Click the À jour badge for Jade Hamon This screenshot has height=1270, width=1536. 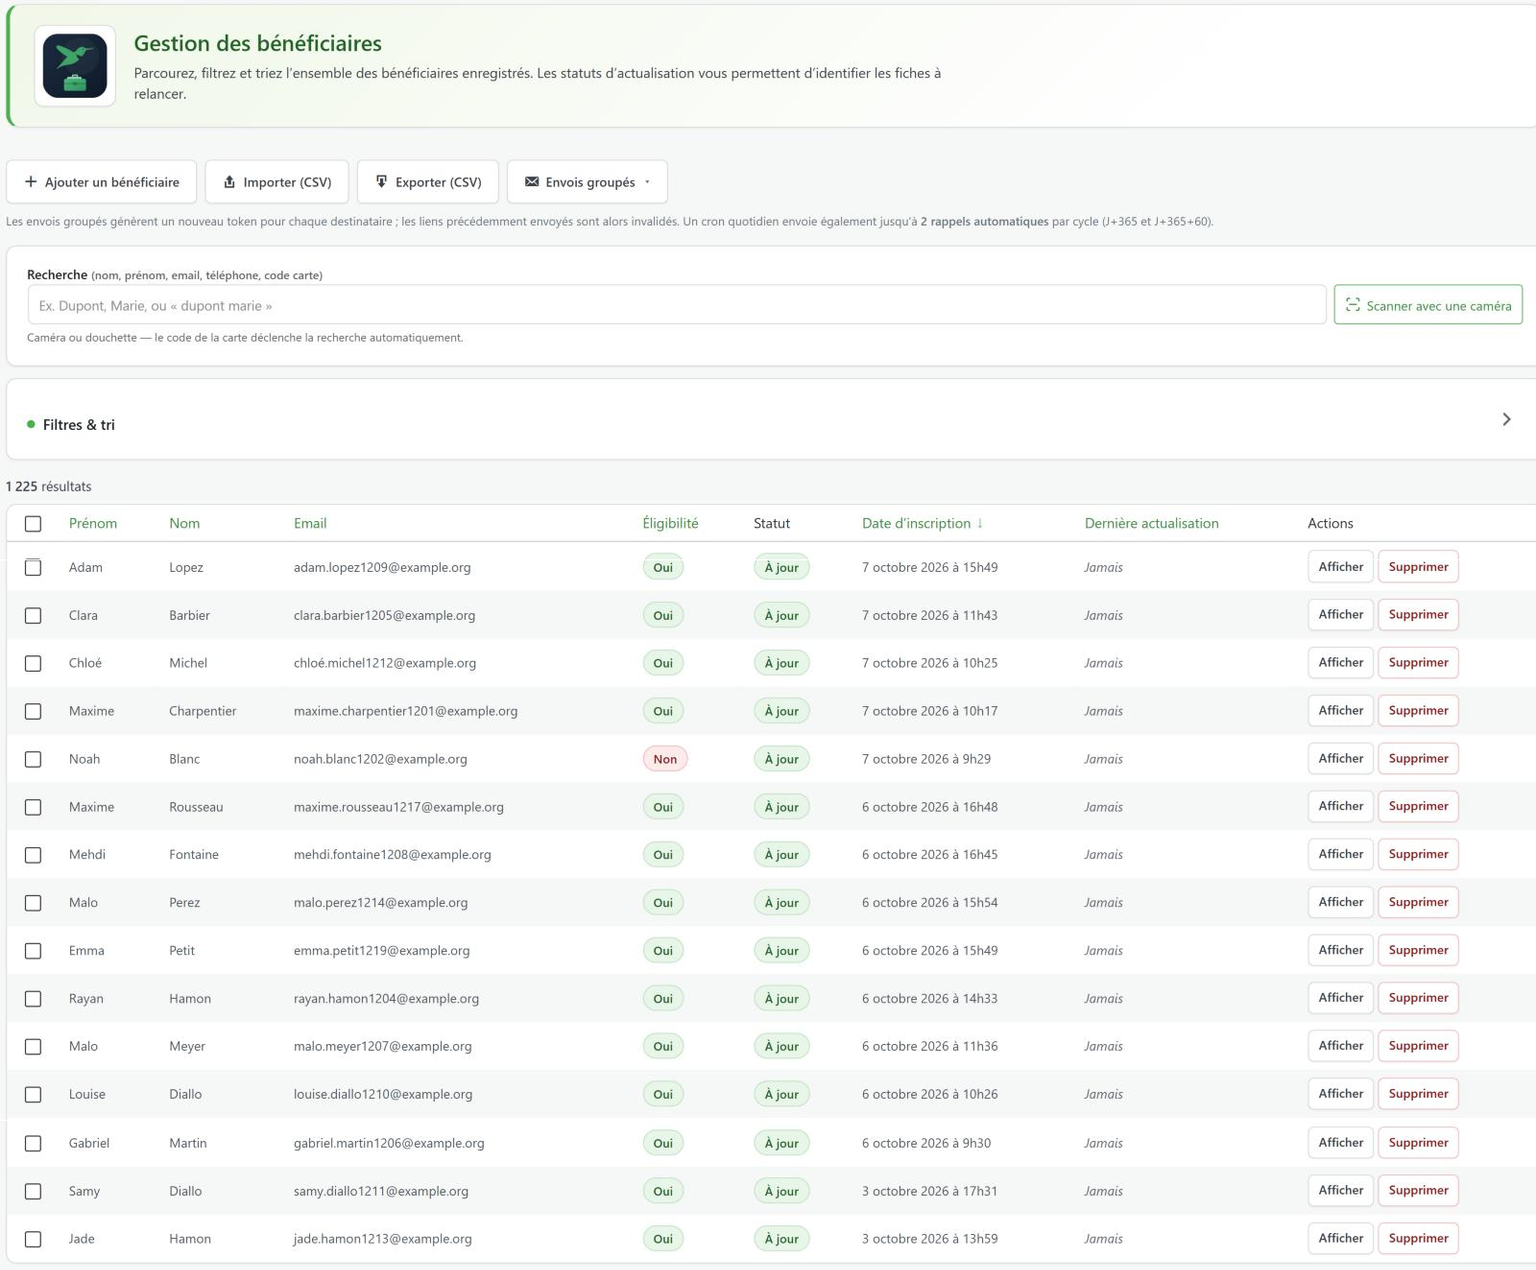click(x=781, y=1239)
